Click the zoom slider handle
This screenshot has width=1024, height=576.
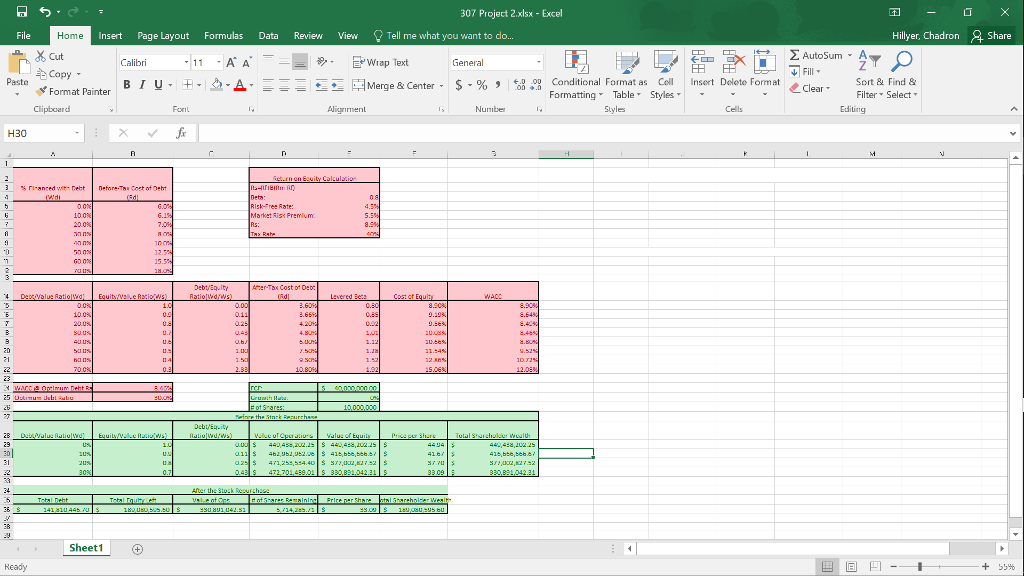click(x=920, y=567)
